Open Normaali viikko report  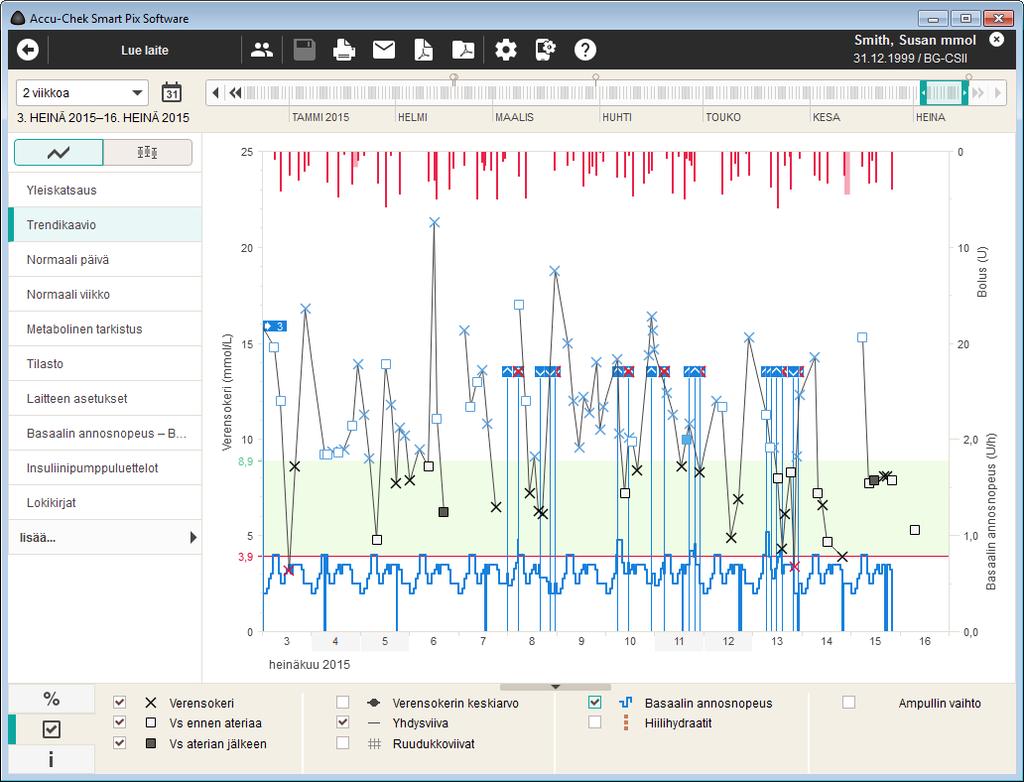coord(104,294)
